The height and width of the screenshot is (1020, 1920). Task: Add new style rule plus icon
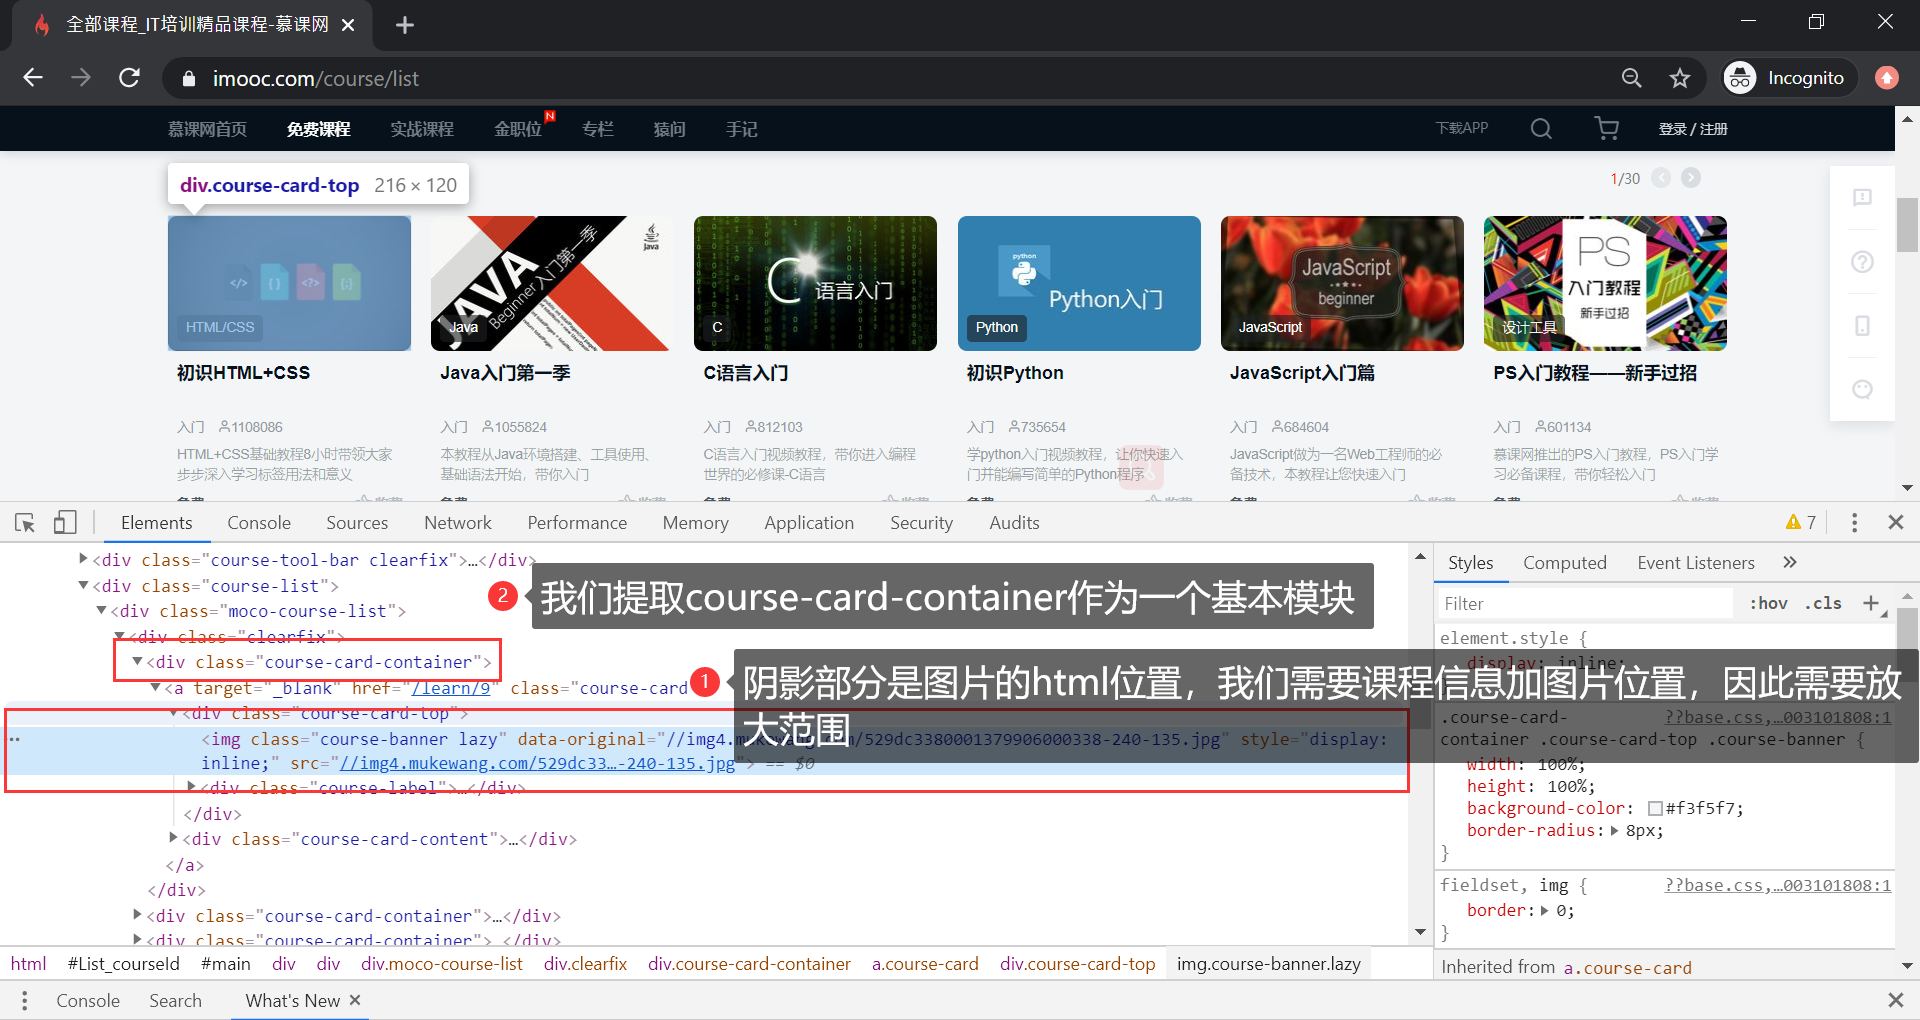click(x=1870, y=603)
